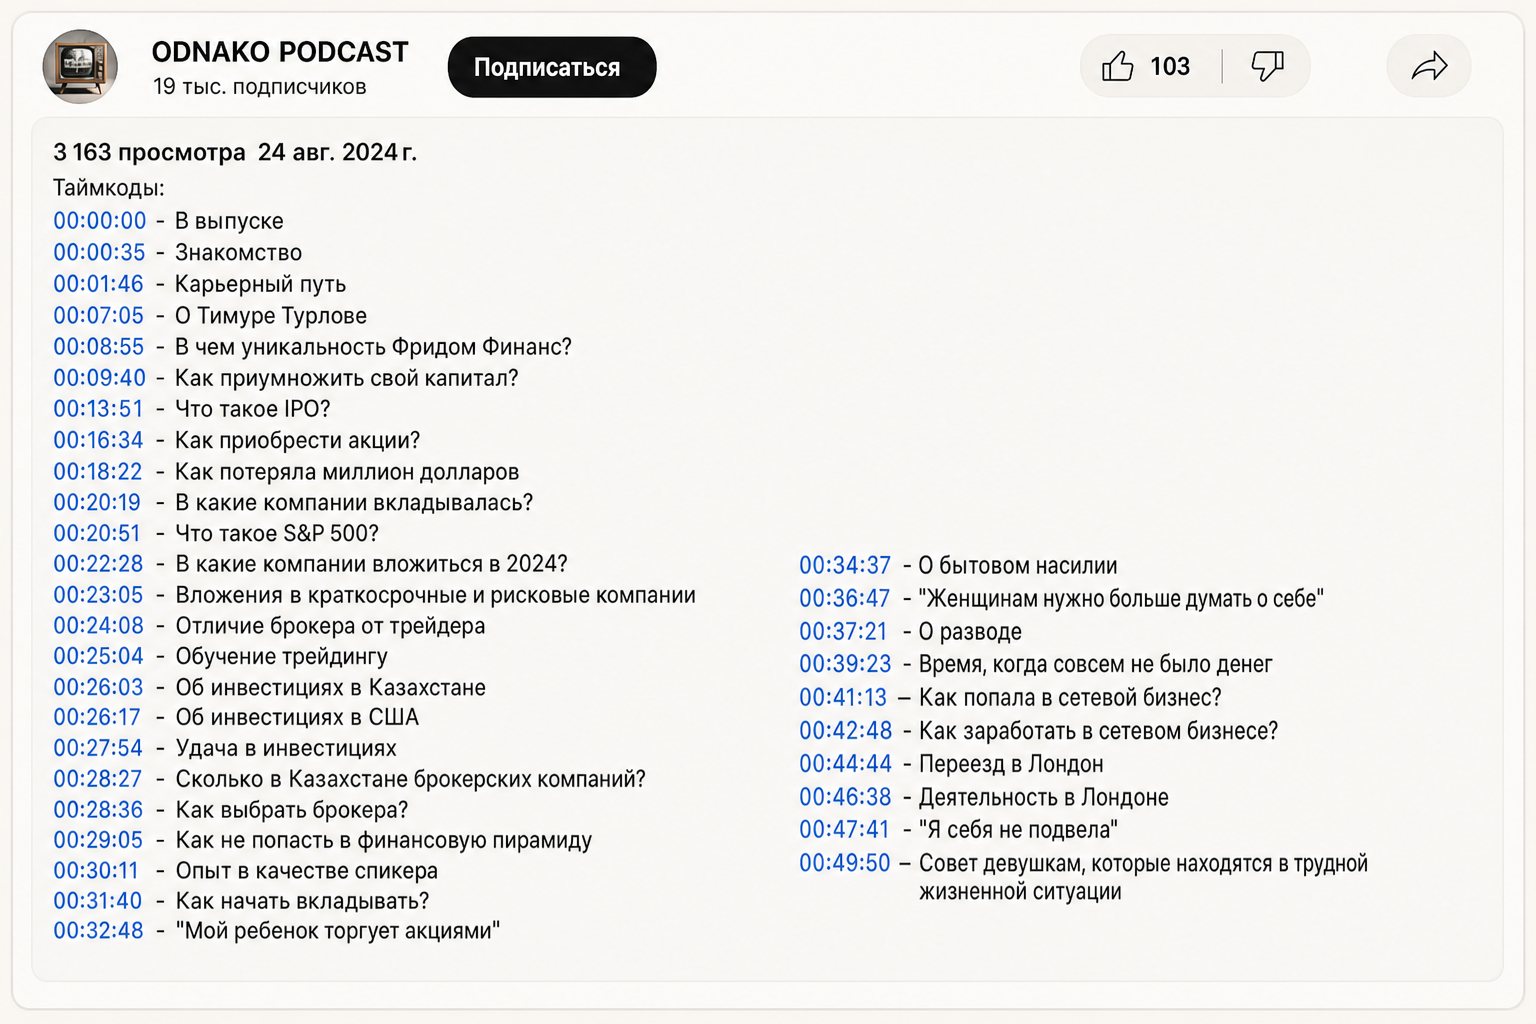Click the upload date 24 авг. 2024 г.
Screen dimensions: 1536x1024
tap(337, 152)
